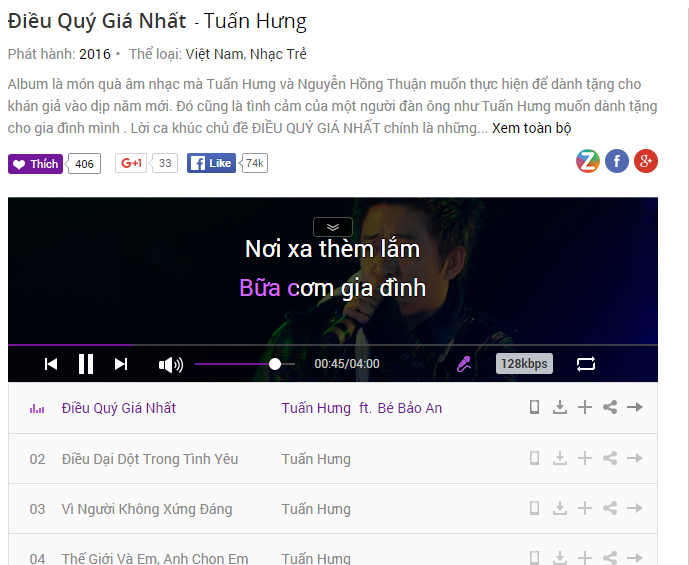Download Điều Quý Giá Nhất track

[559, 407]
